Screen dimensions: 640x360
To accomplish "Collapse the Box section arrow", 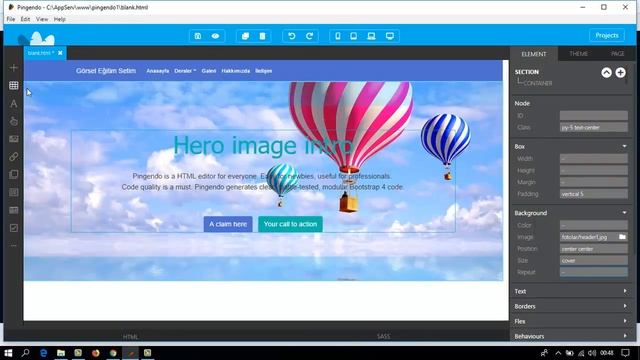I will [624, 146].
